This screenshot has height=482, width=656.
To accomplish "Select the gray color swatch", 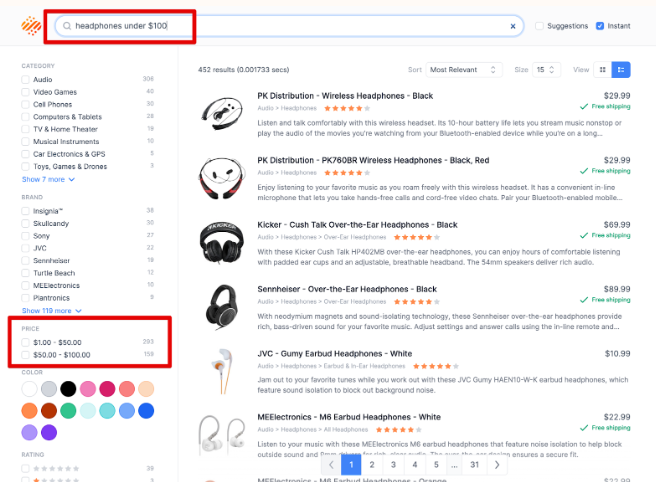I will (49, 389).
